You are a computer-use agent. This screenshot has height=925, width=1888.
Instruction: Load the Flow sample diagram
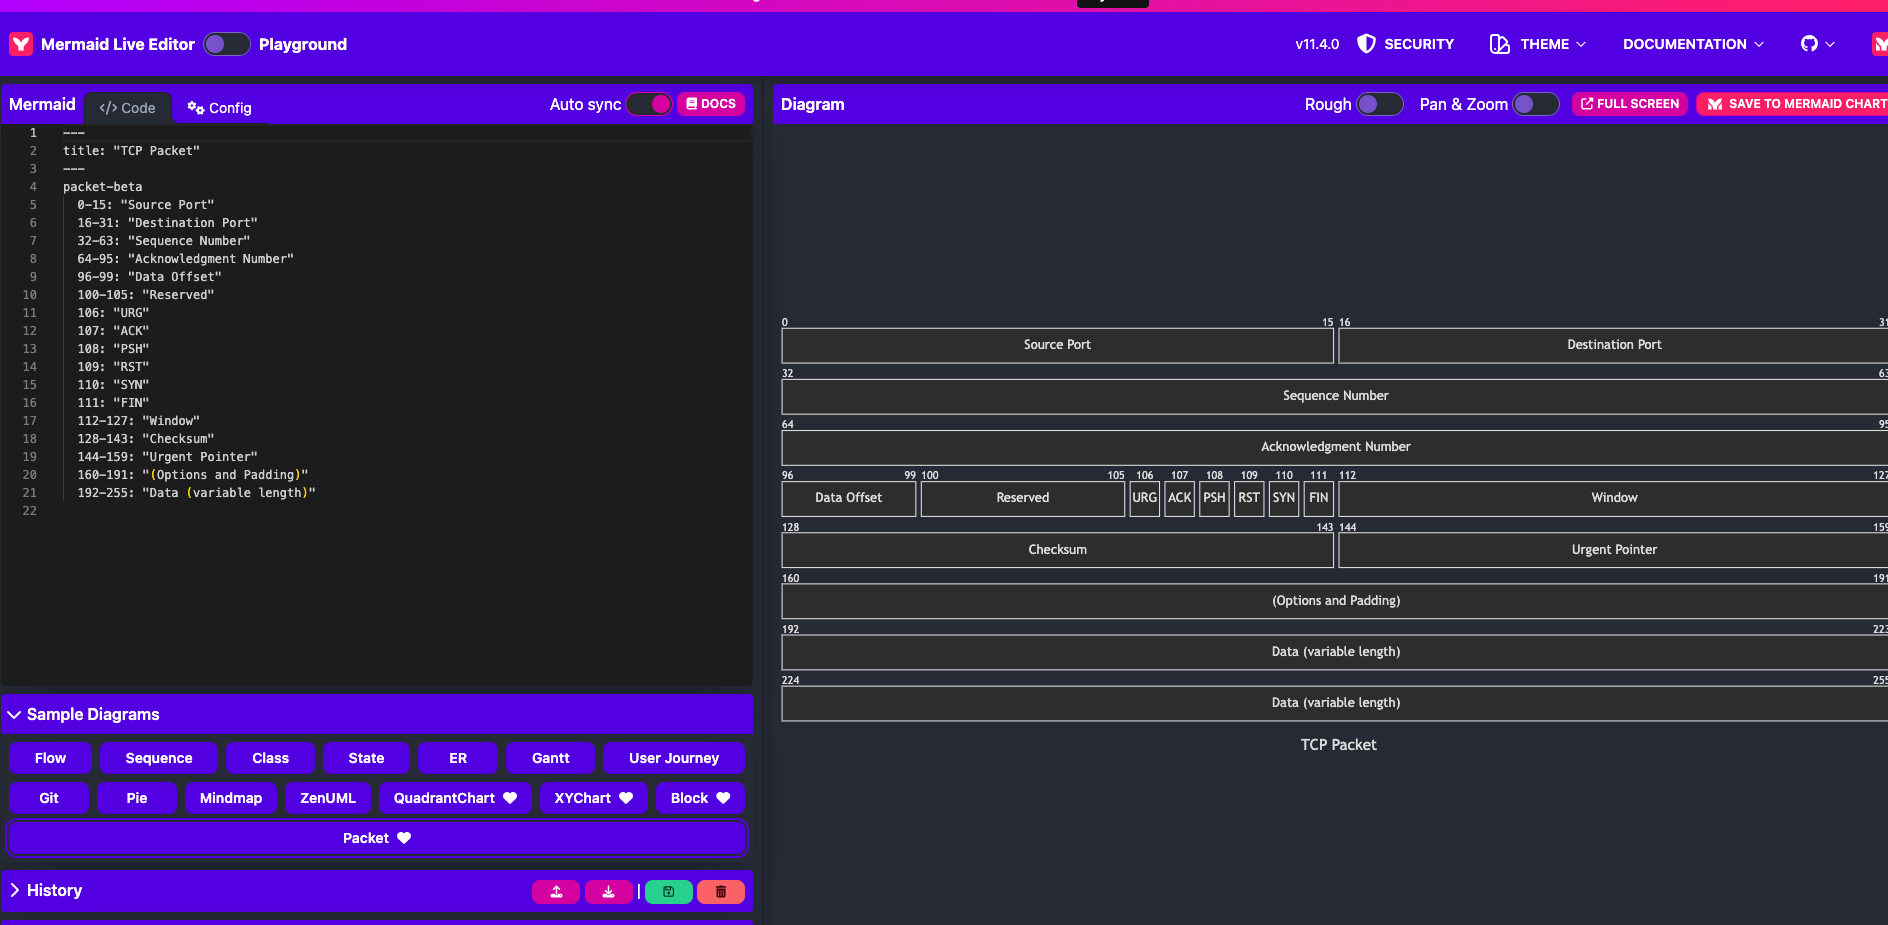click(x=50, y=758)
